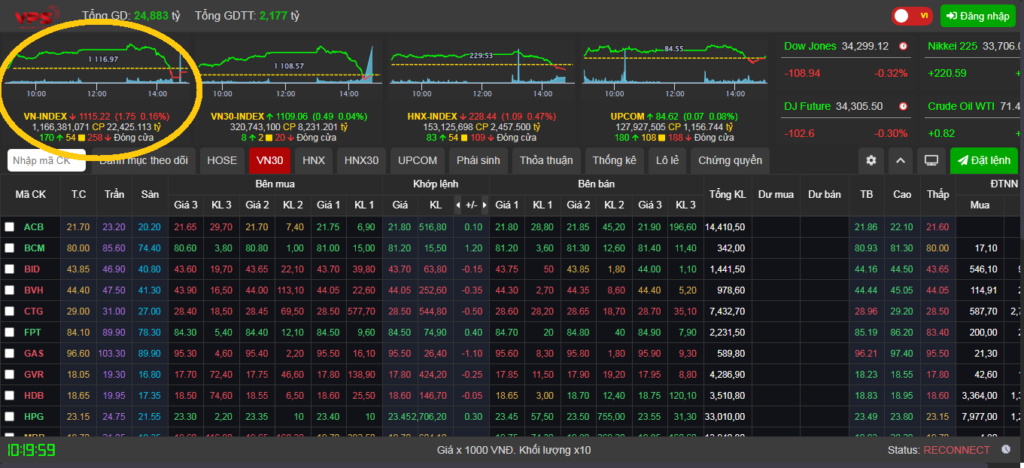Tick the checkbox for CTG
1024x468 pixels.
tap(9, 311)
